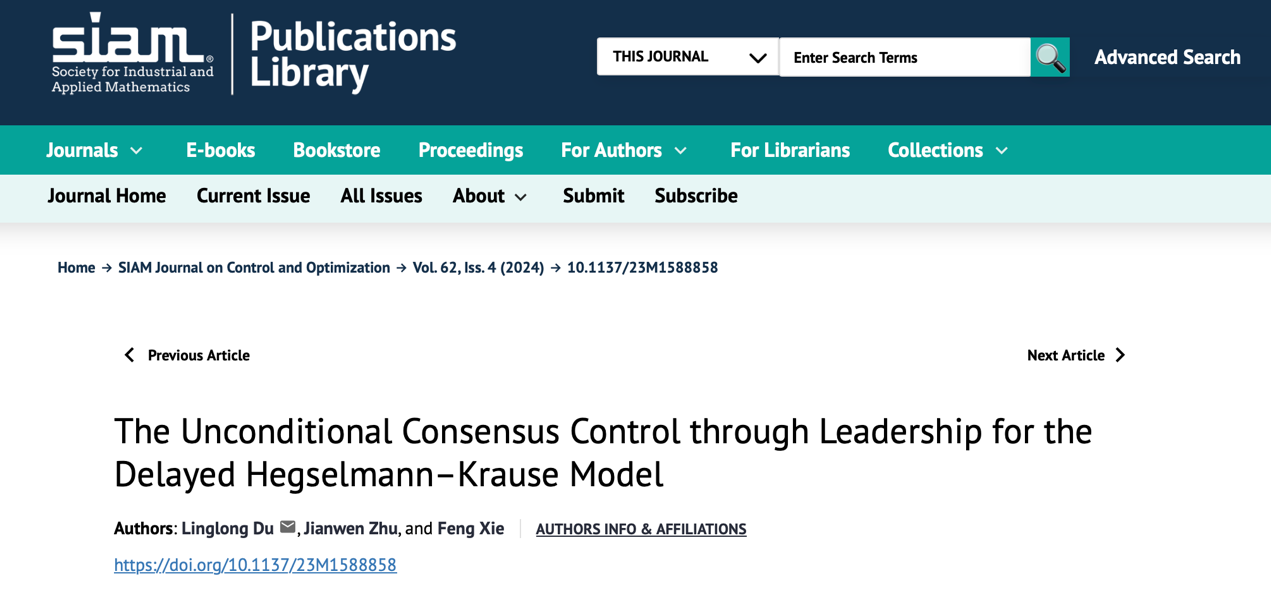The image size is (1271, 592).
Task: Click the Advanced Search link
Action: (x=1167, y=58)
